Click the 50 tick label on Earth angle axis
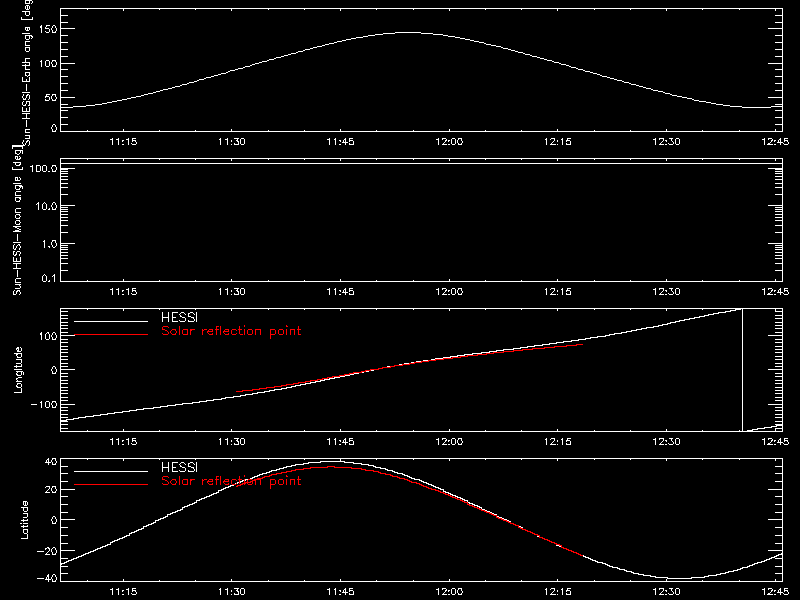The height and width of the screenshot is (600, 800). tap(51, 97)
